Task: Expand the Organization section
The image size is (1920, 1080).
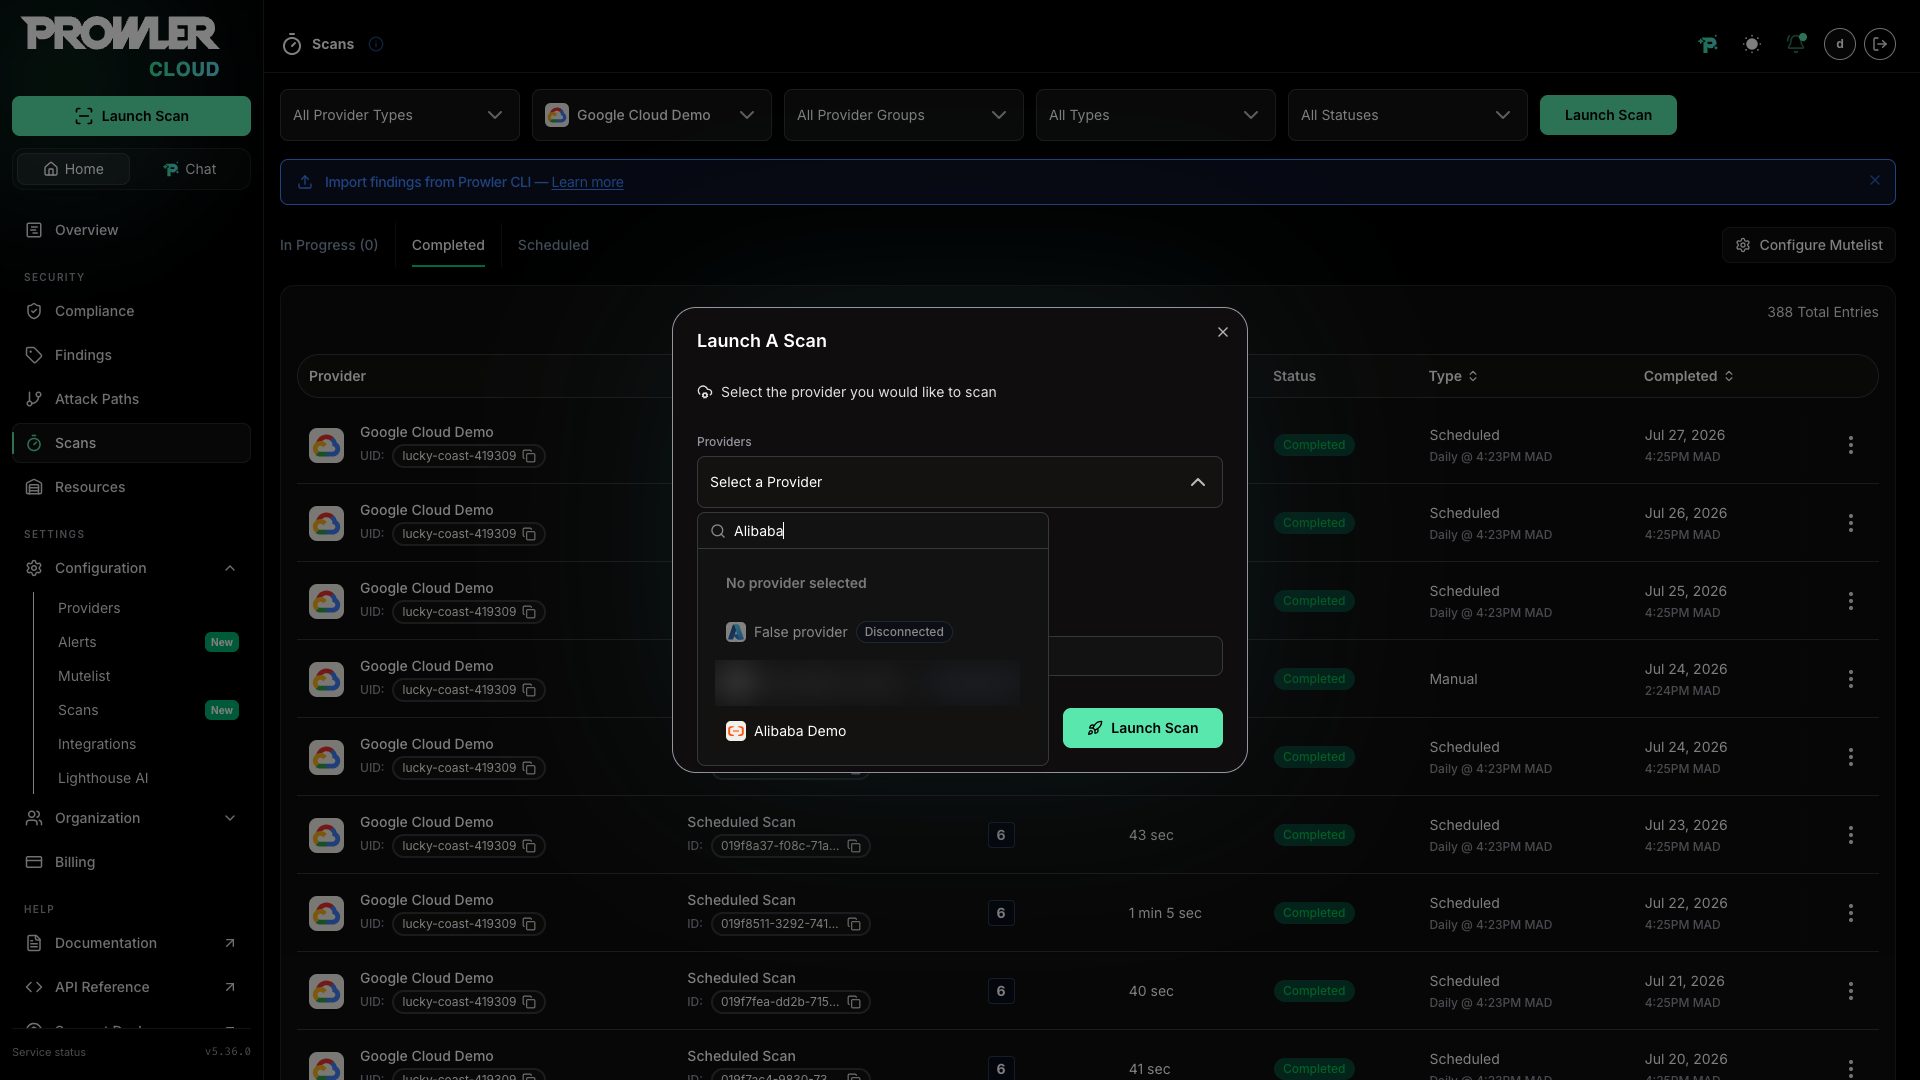Action: pos(131,818)
